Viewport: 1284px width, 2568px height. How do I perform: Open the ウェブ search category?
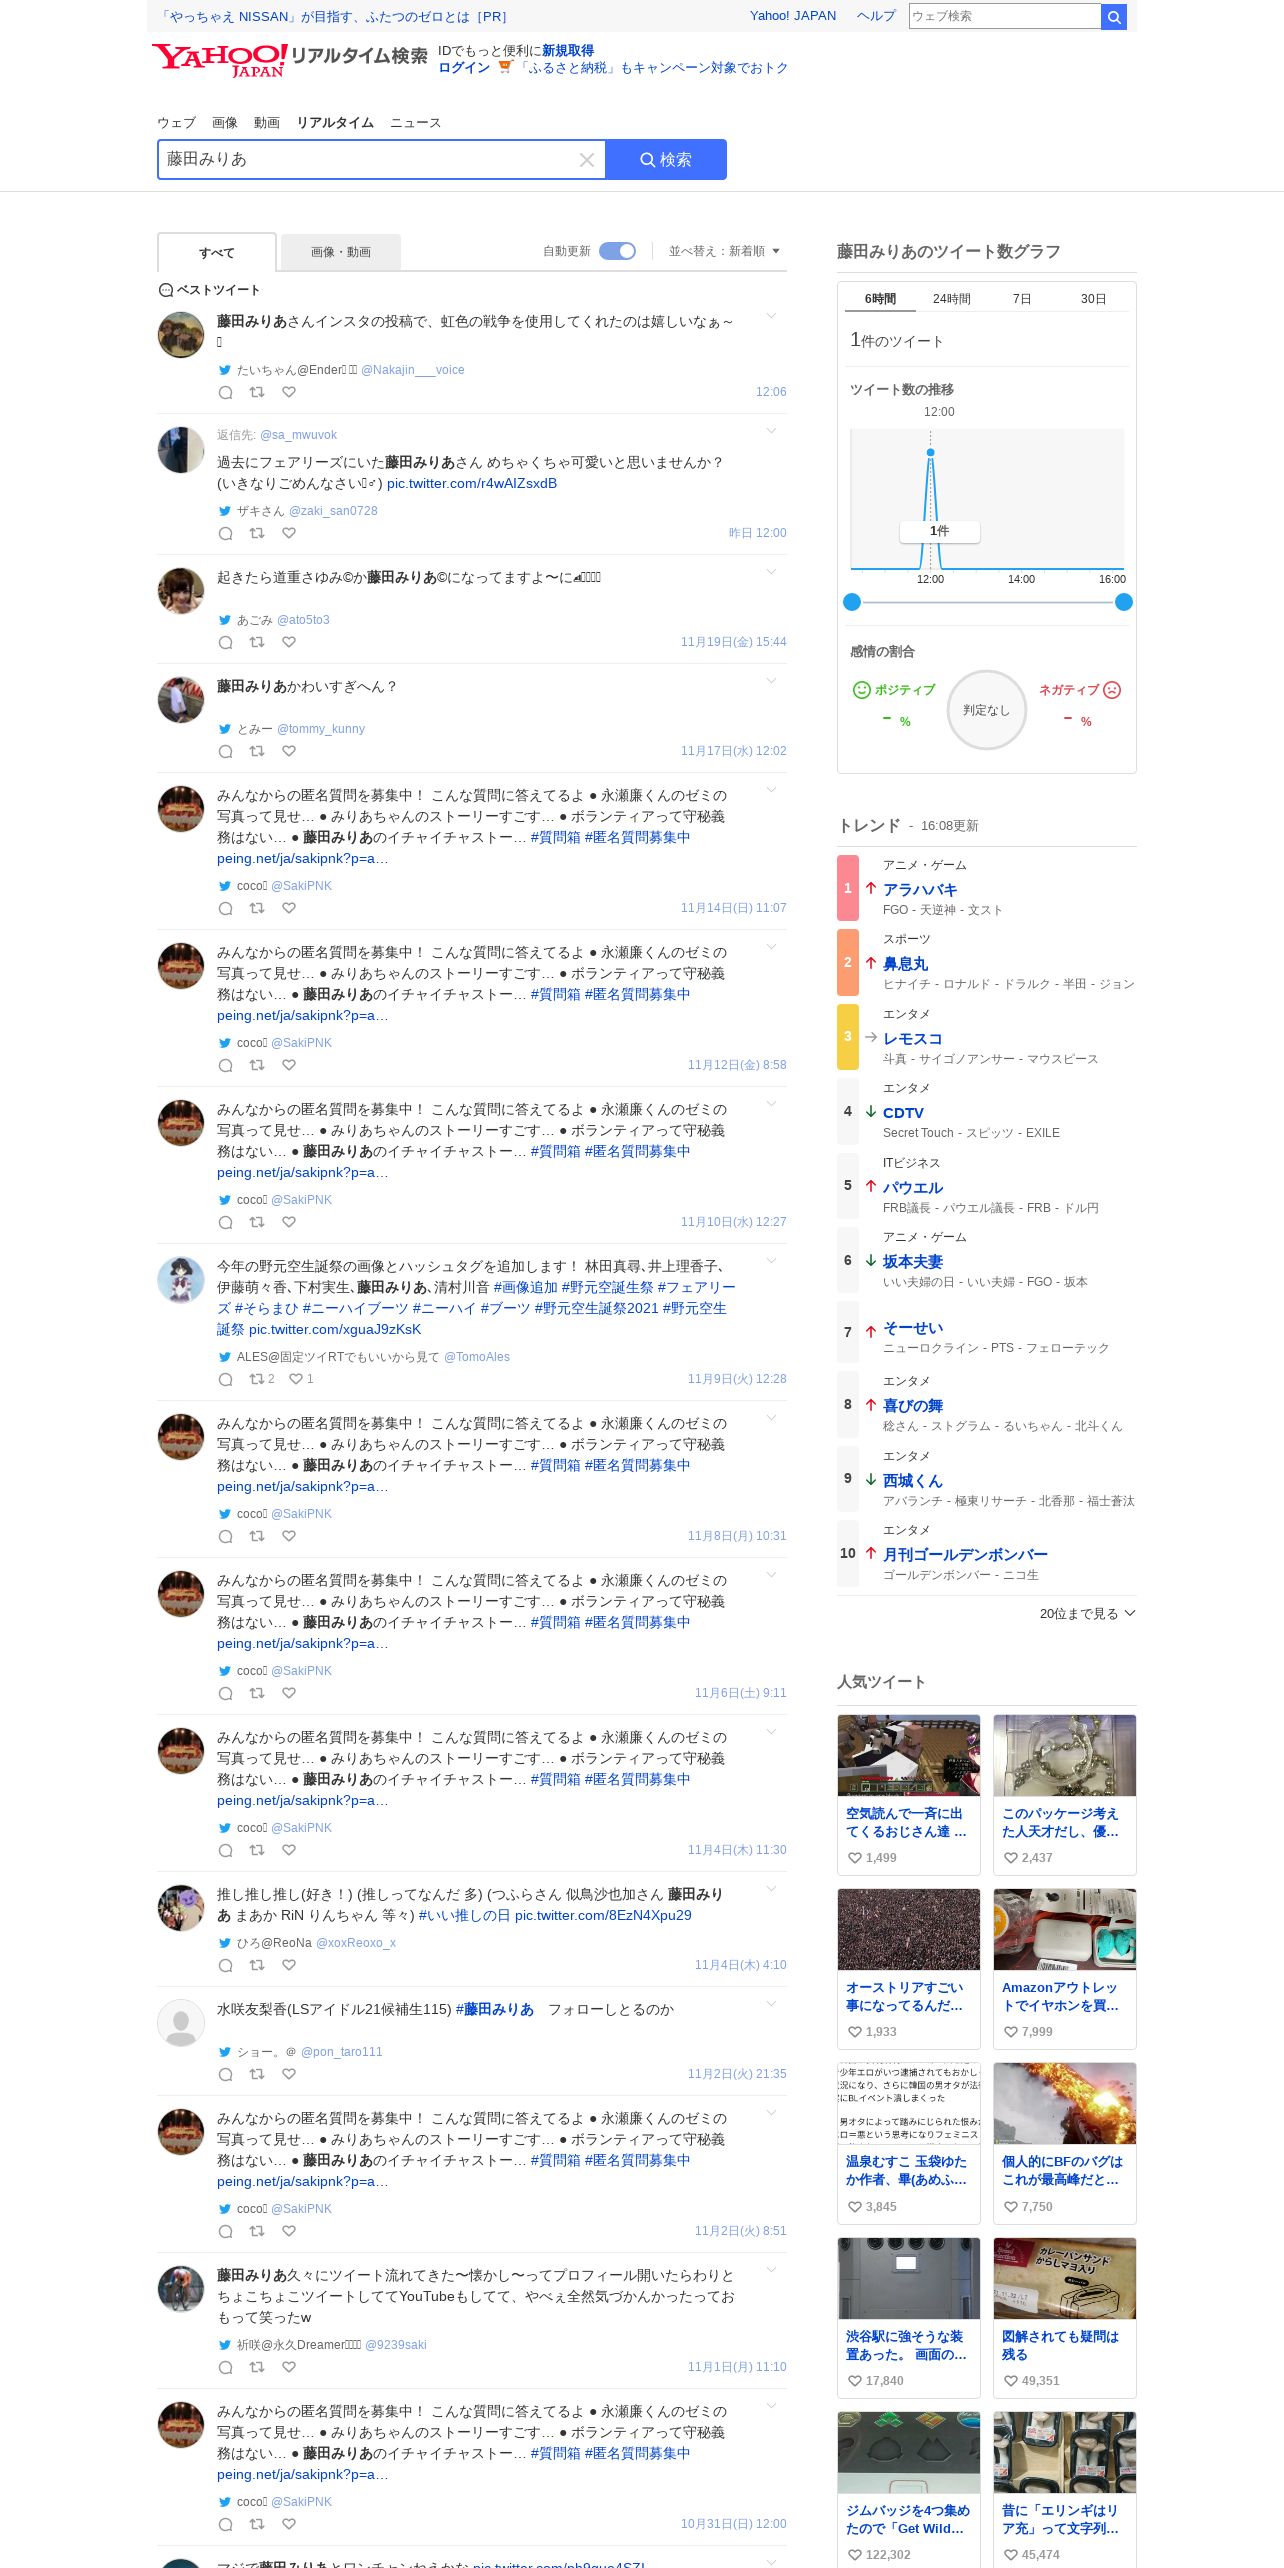(x=176, y=123)
